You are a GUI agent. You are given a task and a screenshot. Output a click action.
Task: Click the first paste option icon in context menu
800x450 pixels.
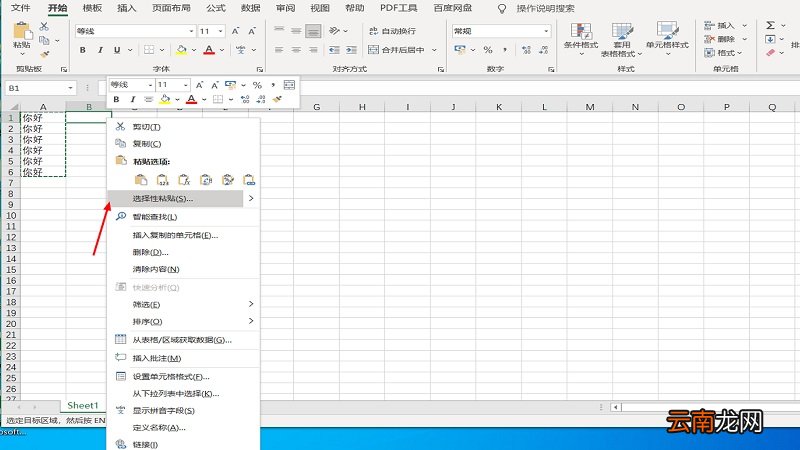[x=141, y=180]
